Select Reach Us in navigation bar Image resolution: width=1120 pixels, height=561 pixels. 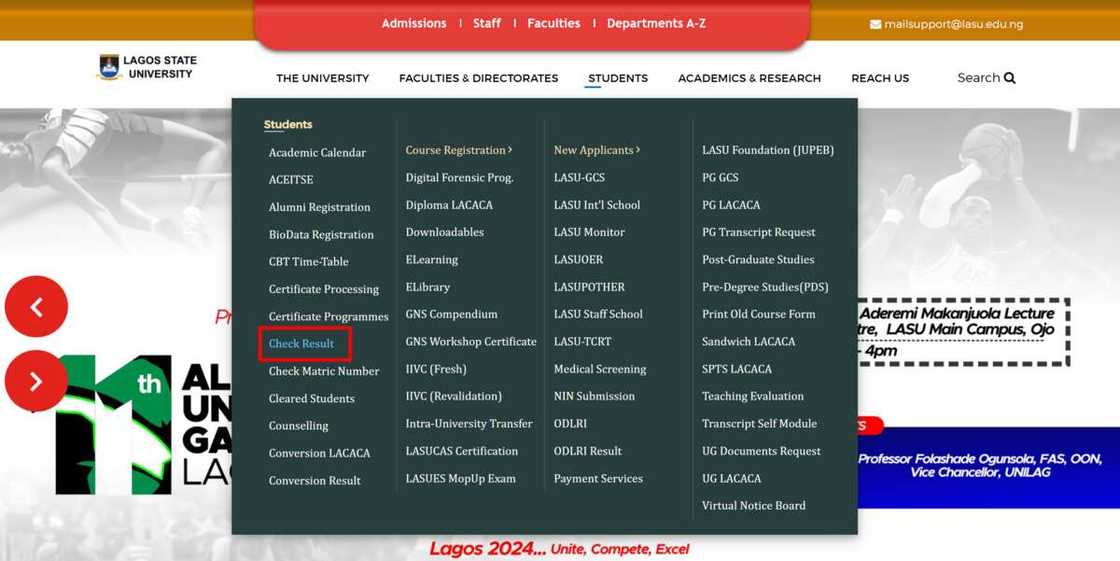(x=880, y=78)
